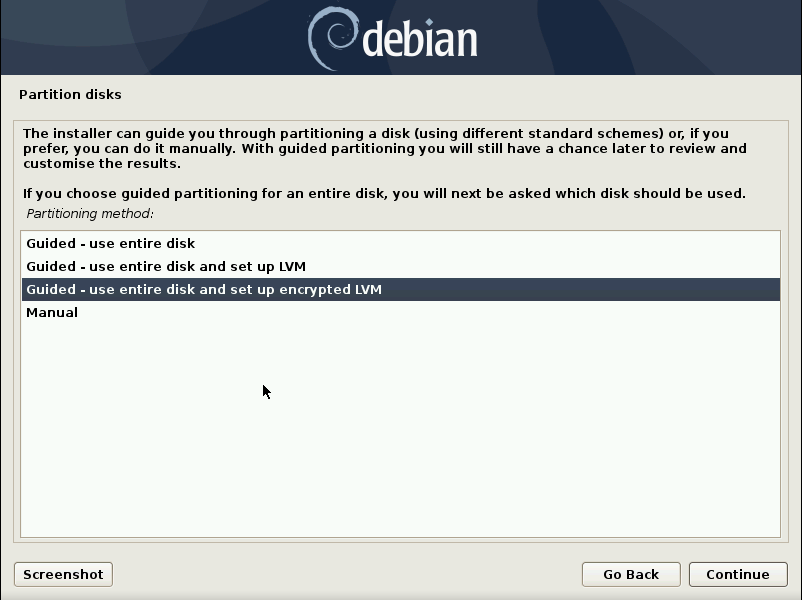Click the sentence starting "If you choose guided partitioning"

[384, 194]
